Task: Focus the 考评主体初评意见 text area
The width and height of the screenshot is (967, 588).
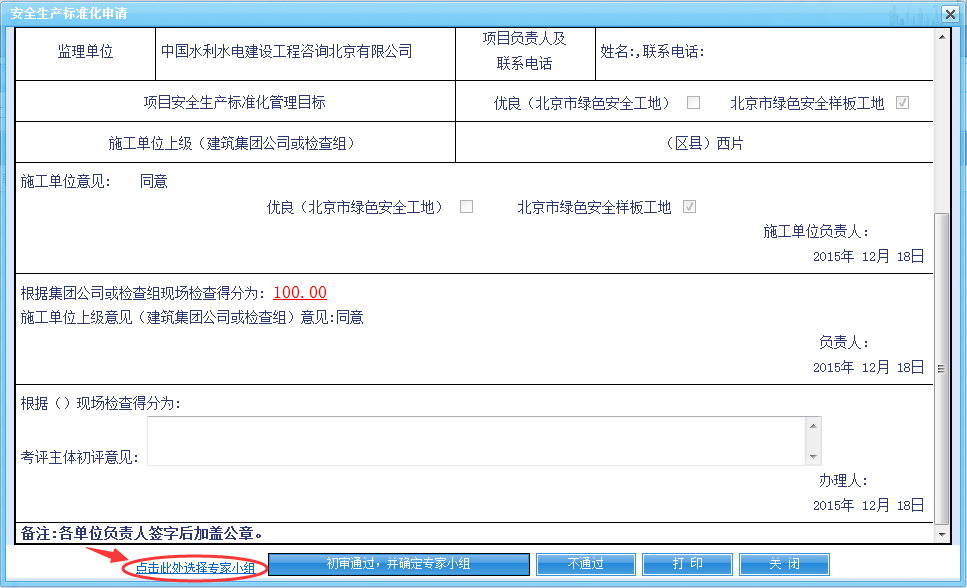Action: coord(477,441)
